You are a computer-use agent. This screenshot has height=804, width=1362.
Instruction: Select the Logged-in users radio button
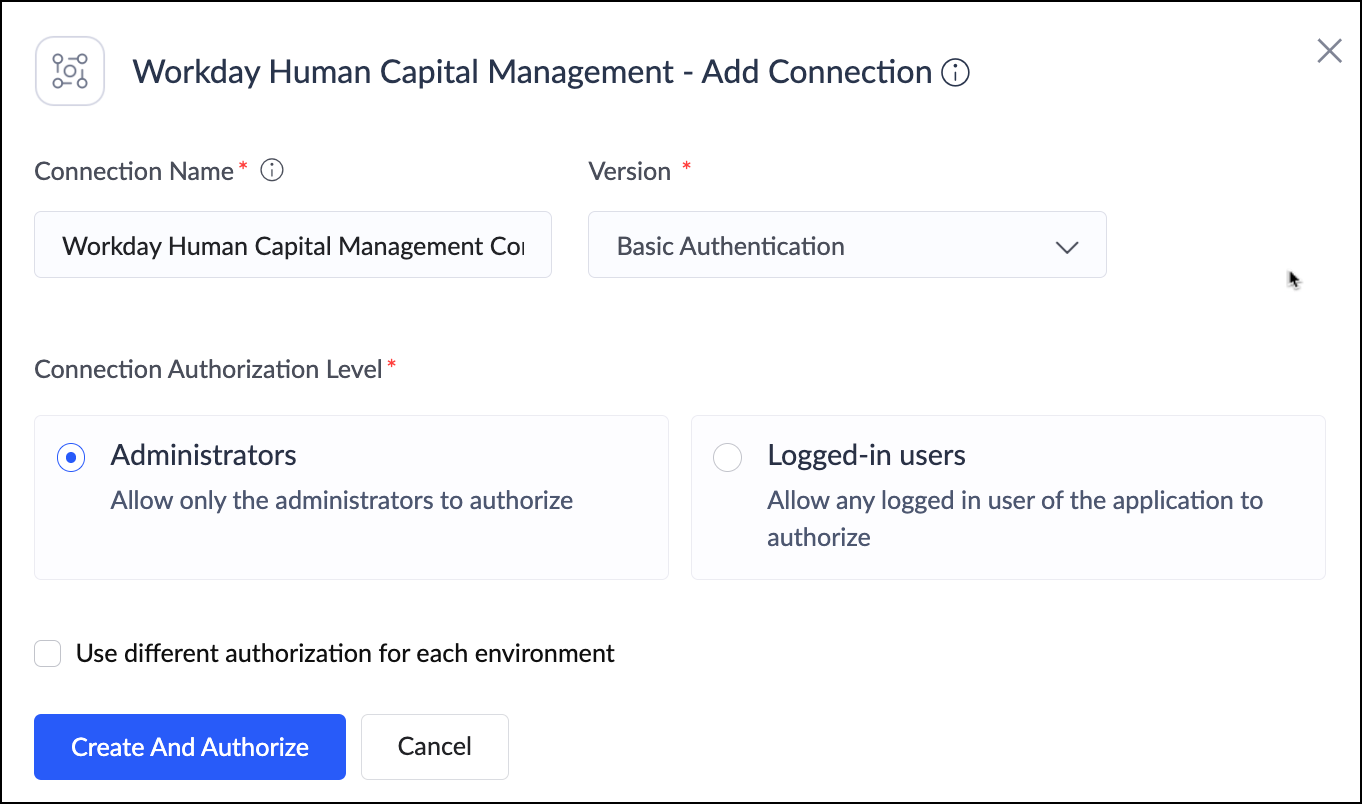click(727, 457)
